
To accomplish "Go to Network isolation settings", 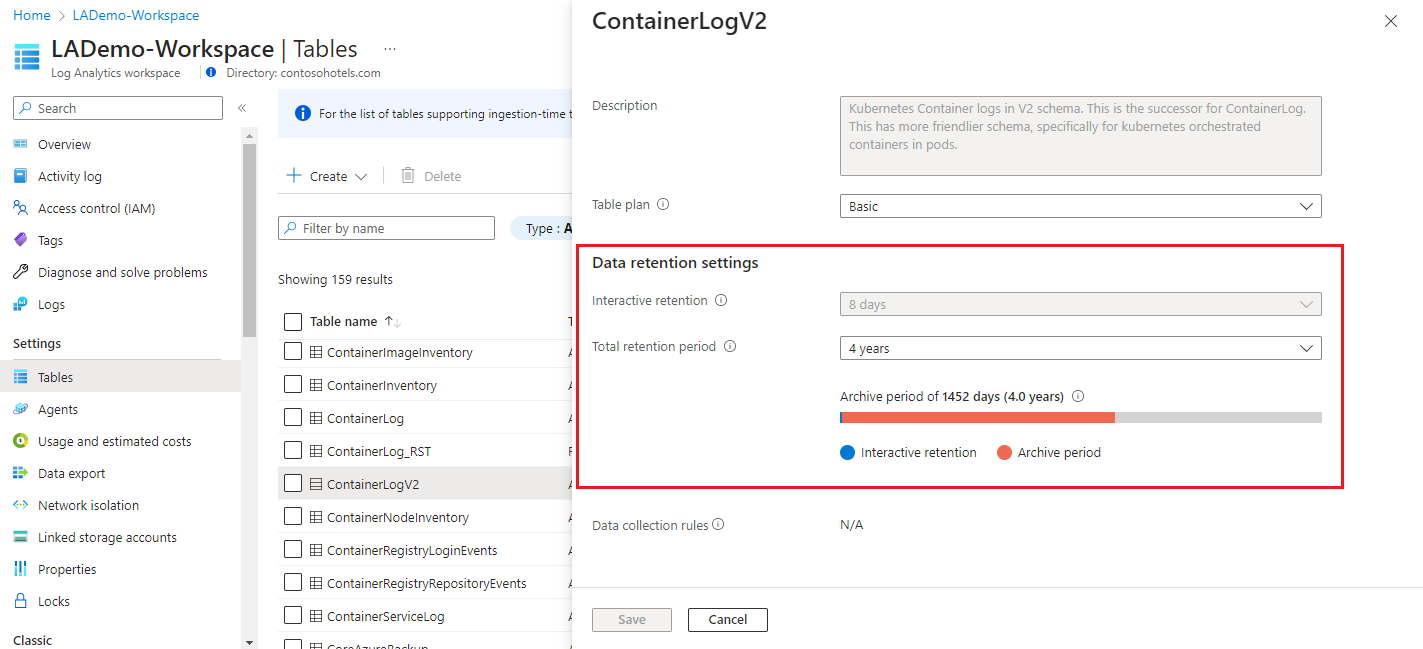I will click(88, 505).
